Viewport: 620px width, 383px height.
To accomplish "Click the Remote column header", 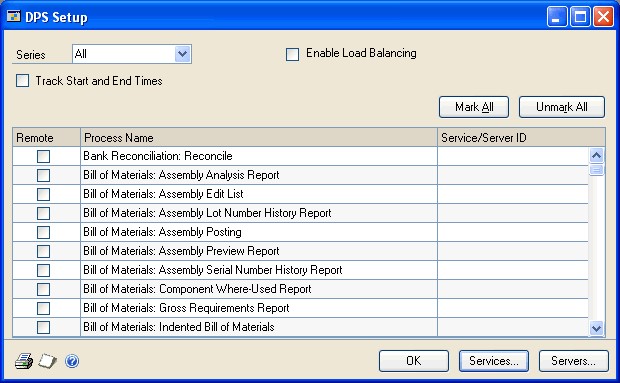I will [x=46, y=138].
